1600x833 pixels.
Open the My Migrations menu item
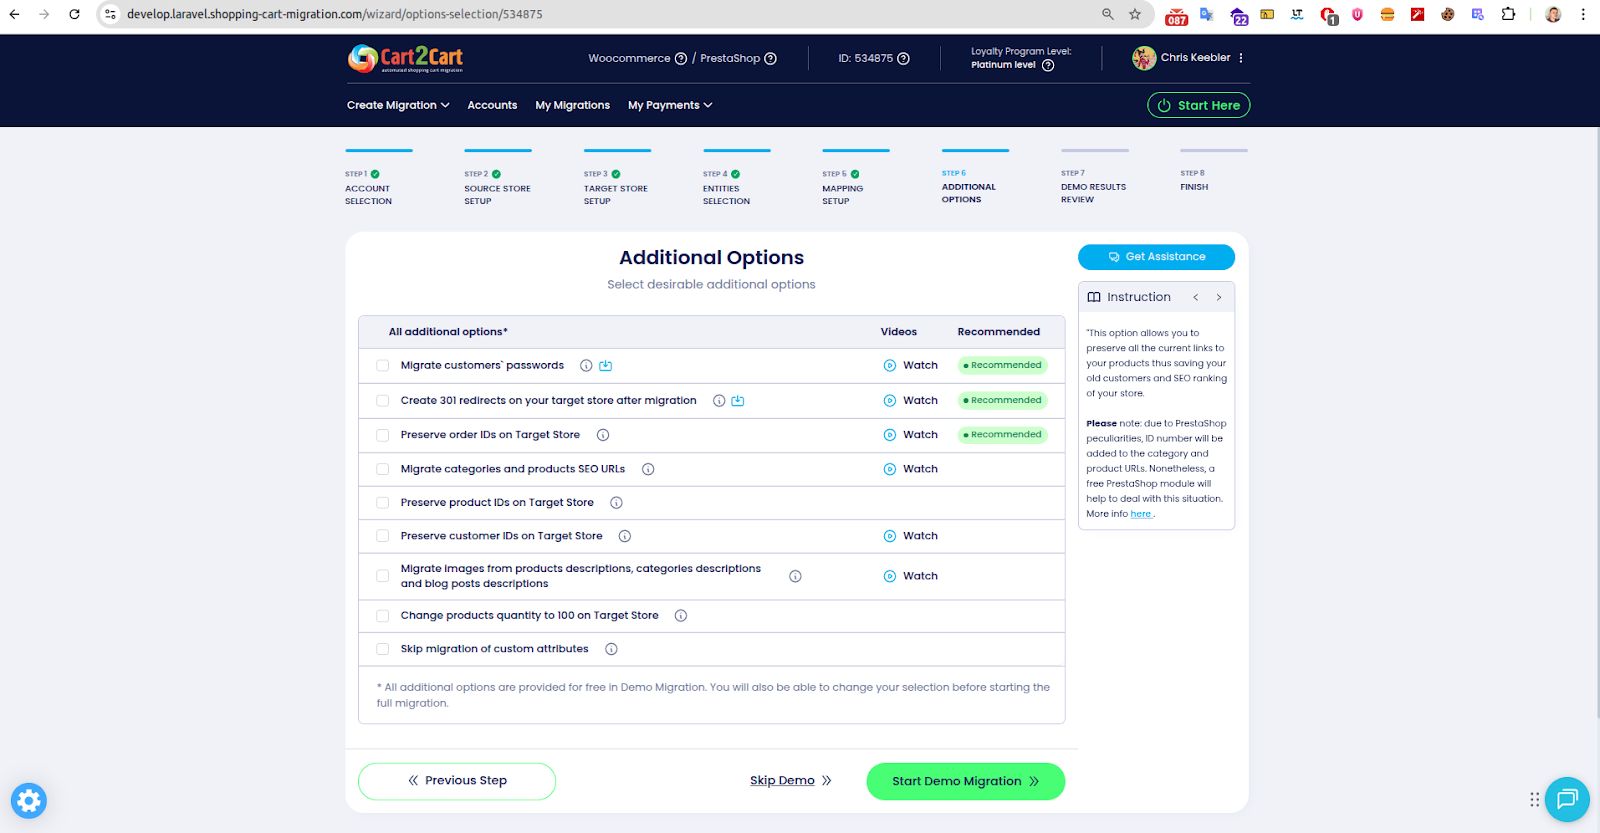click(x=572, y=105)
